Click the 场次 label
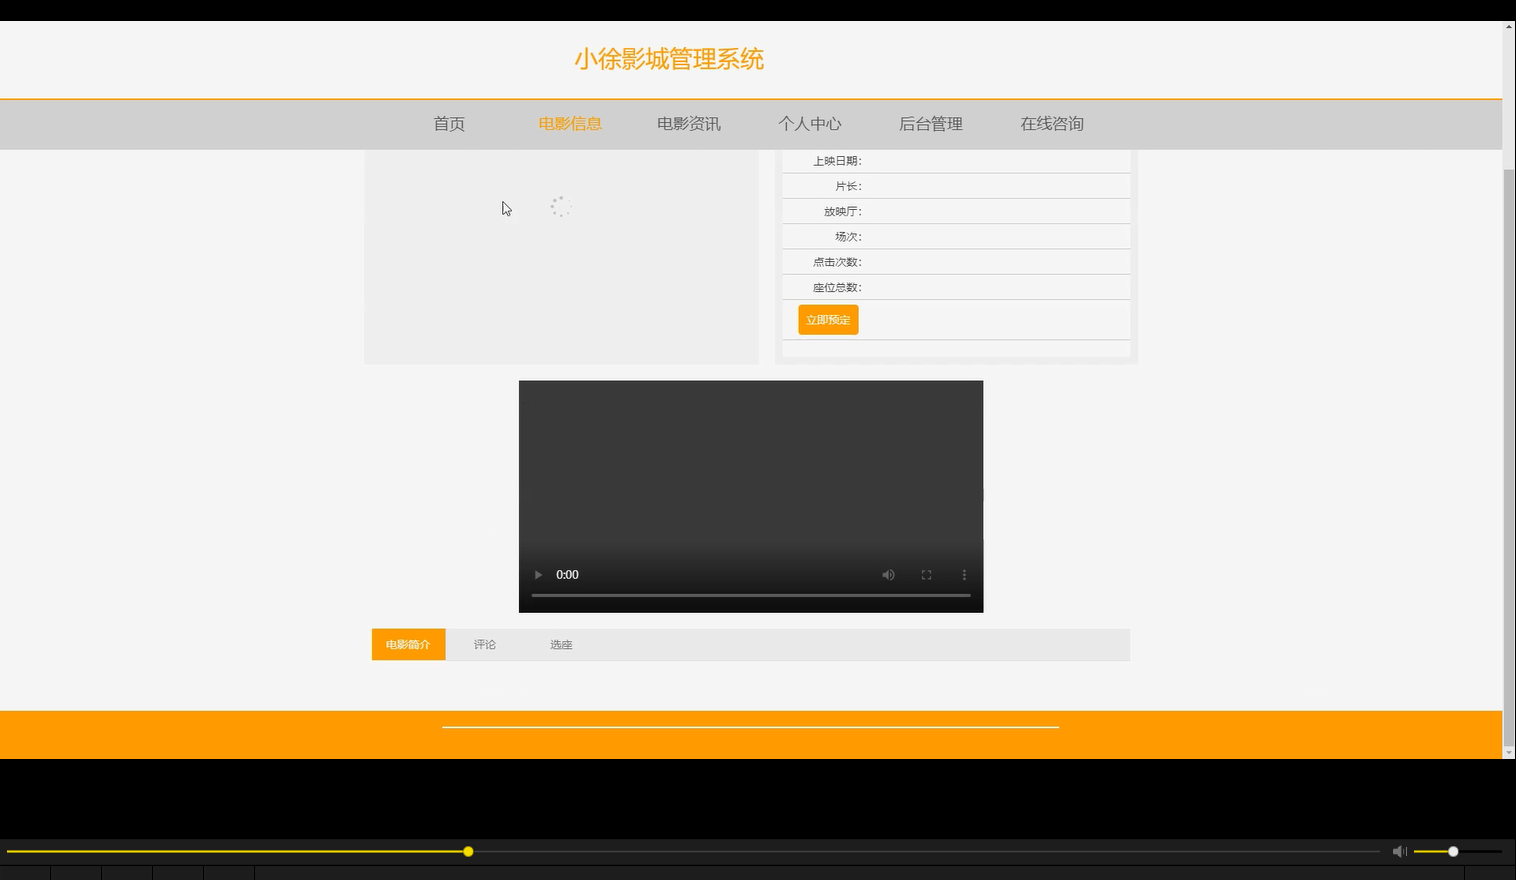 click(x=848, y=237)
